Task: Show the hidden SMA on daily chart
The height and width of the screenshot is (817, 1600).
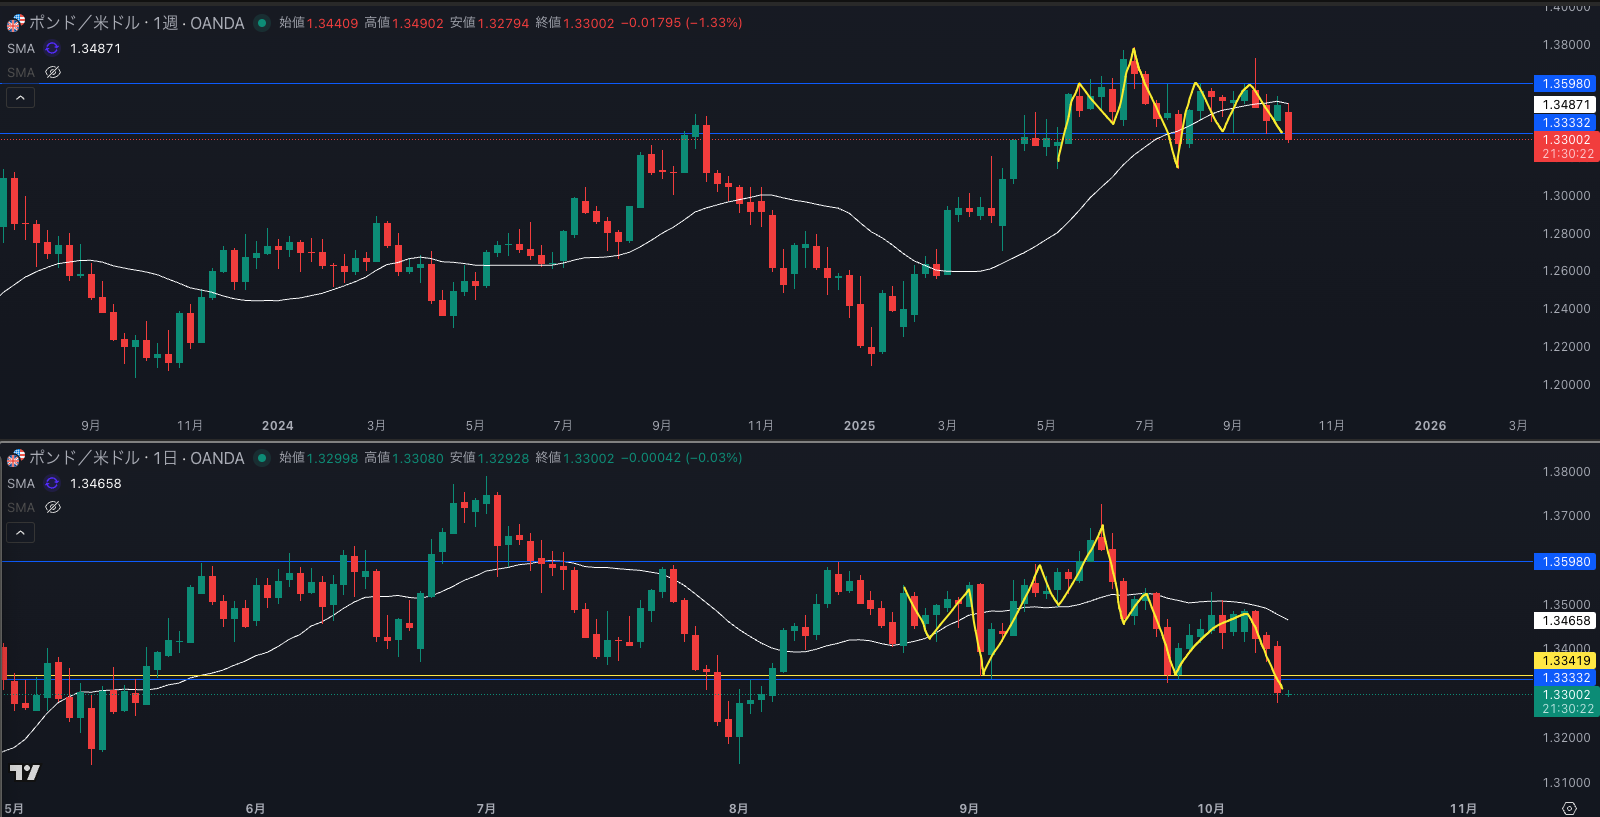Action: [53, 507]
